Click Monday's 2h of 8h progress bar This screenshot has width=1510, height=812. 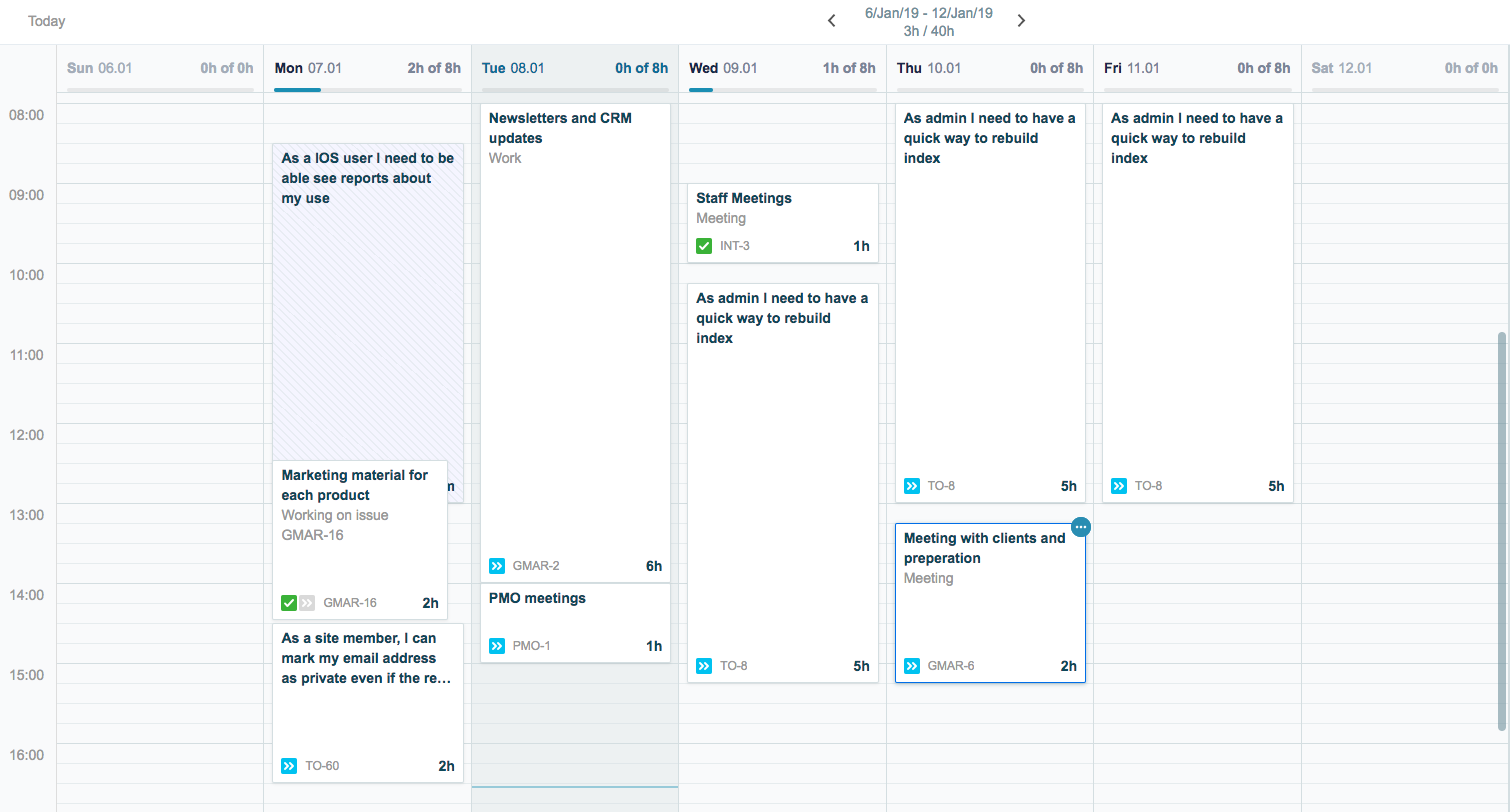367,90
